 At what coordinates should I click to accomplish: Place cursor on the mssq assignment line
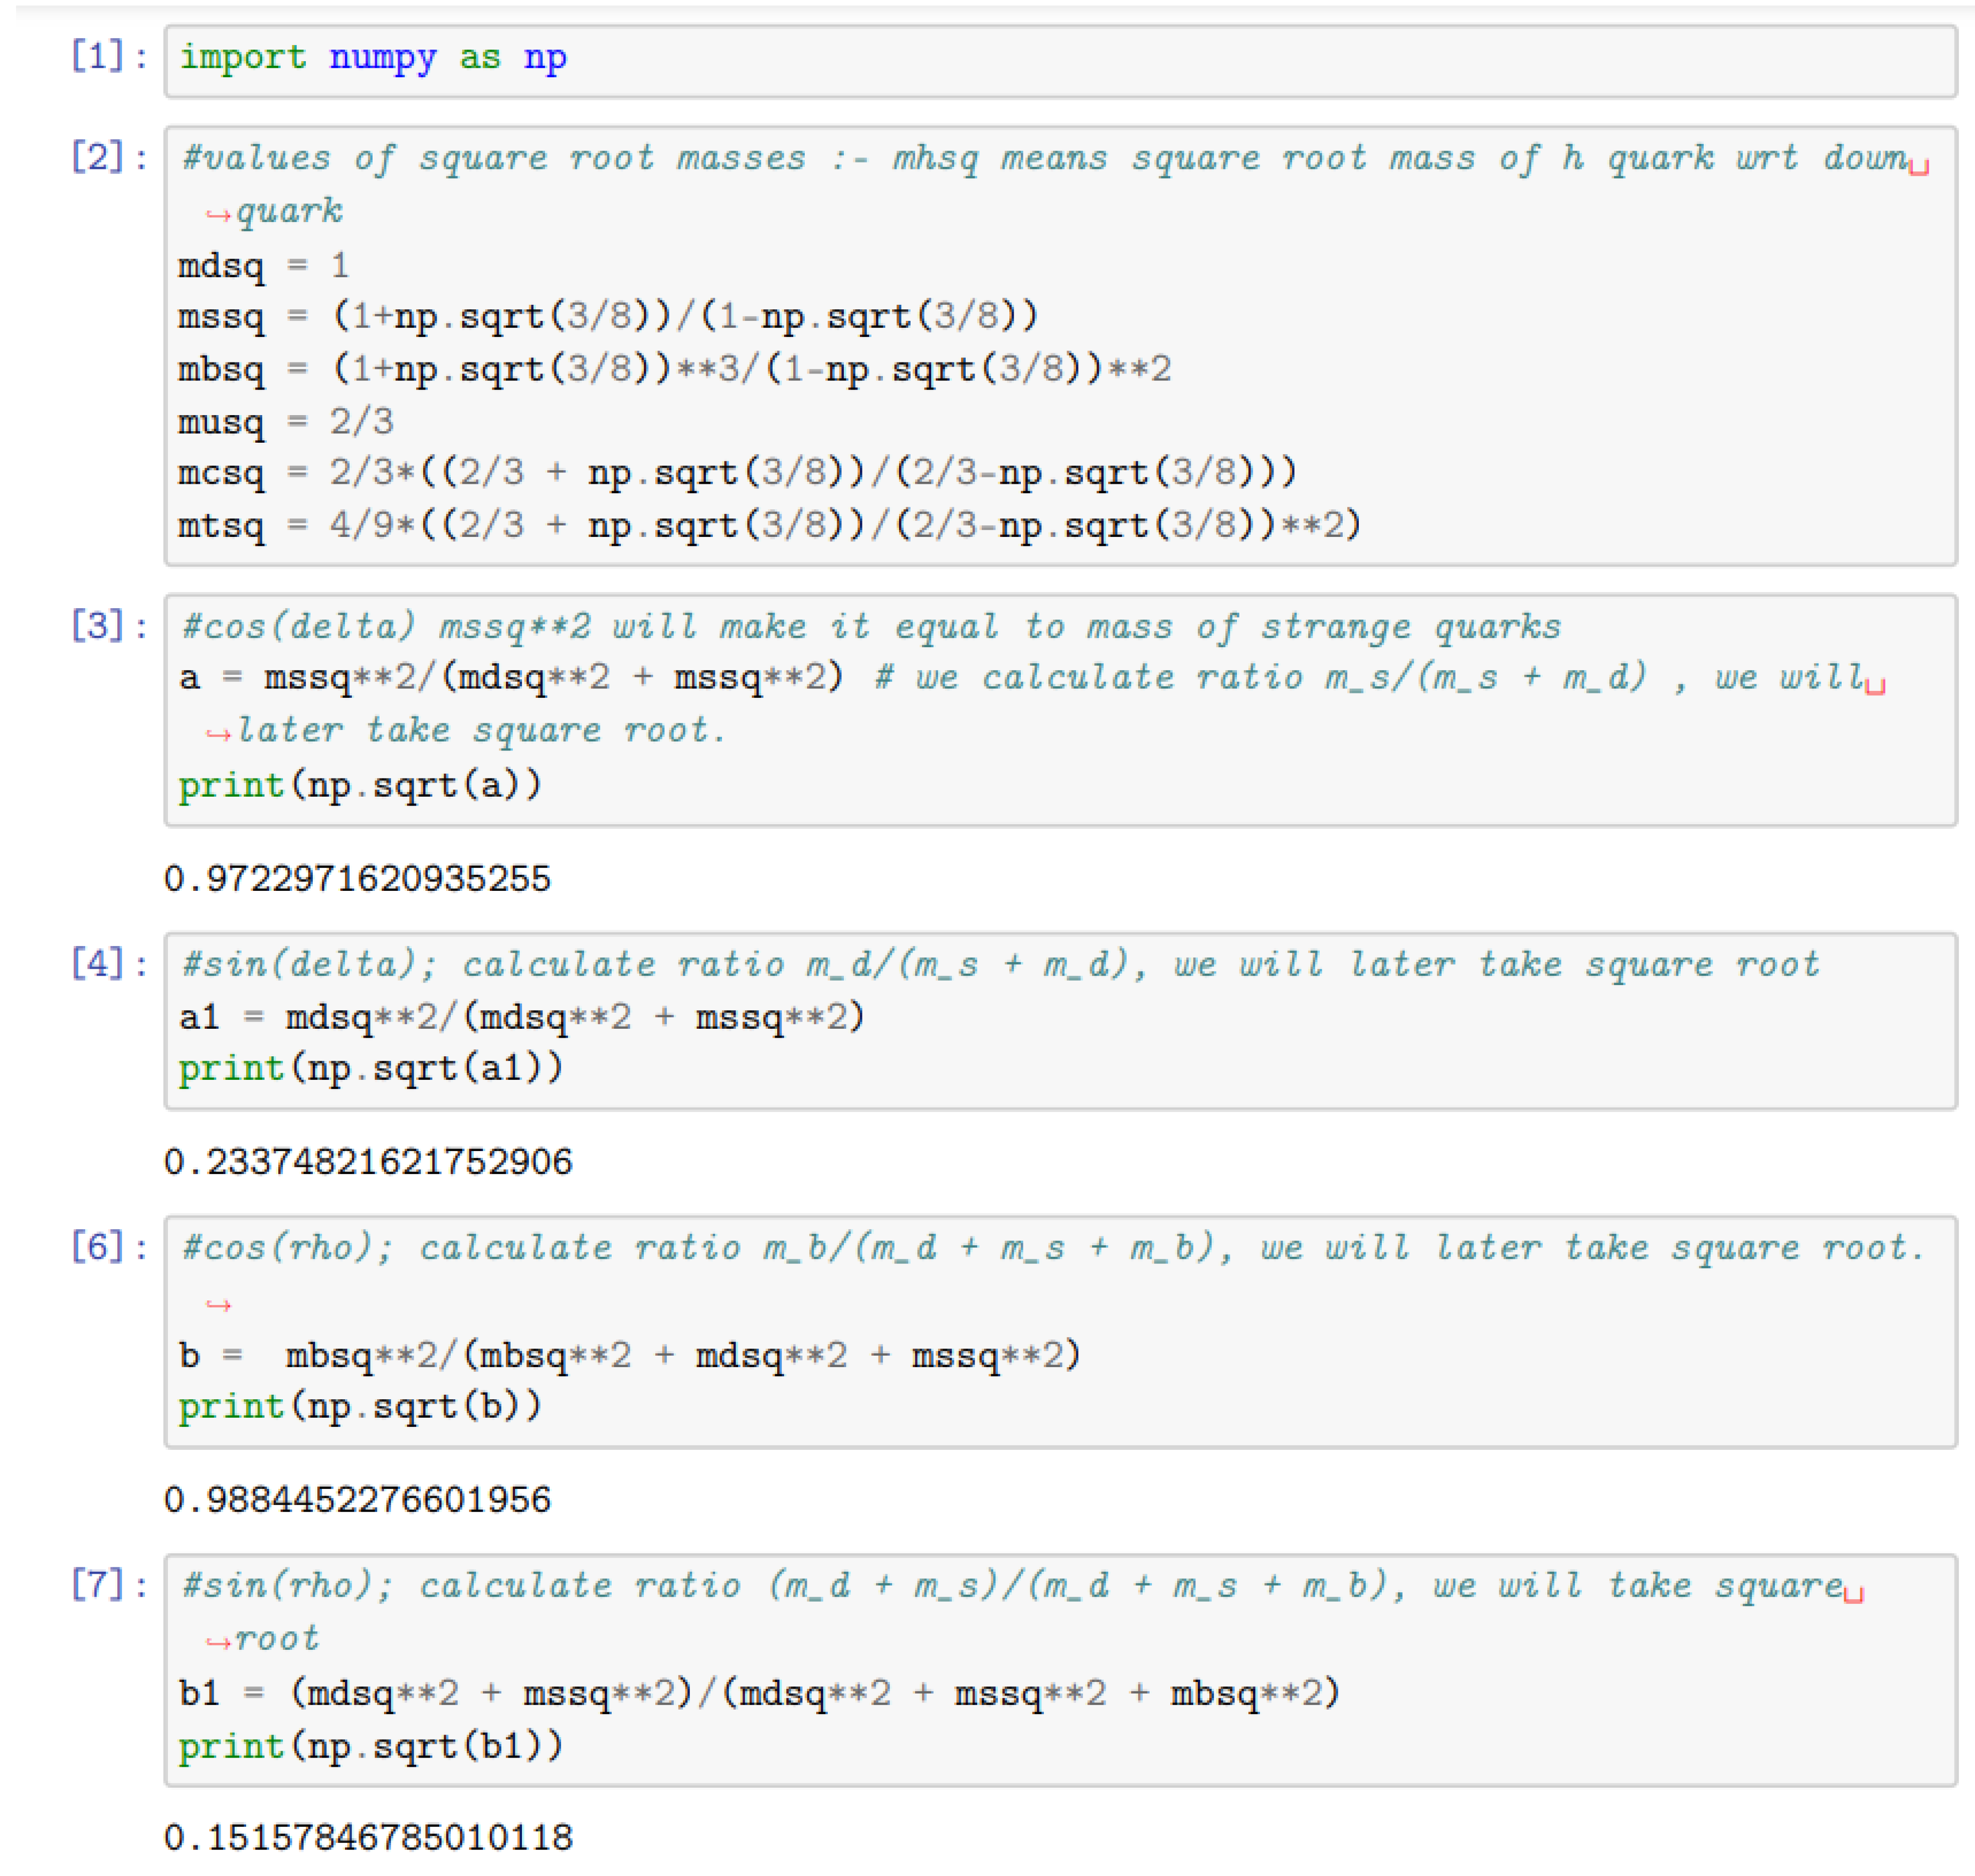[x=608, y=317]
